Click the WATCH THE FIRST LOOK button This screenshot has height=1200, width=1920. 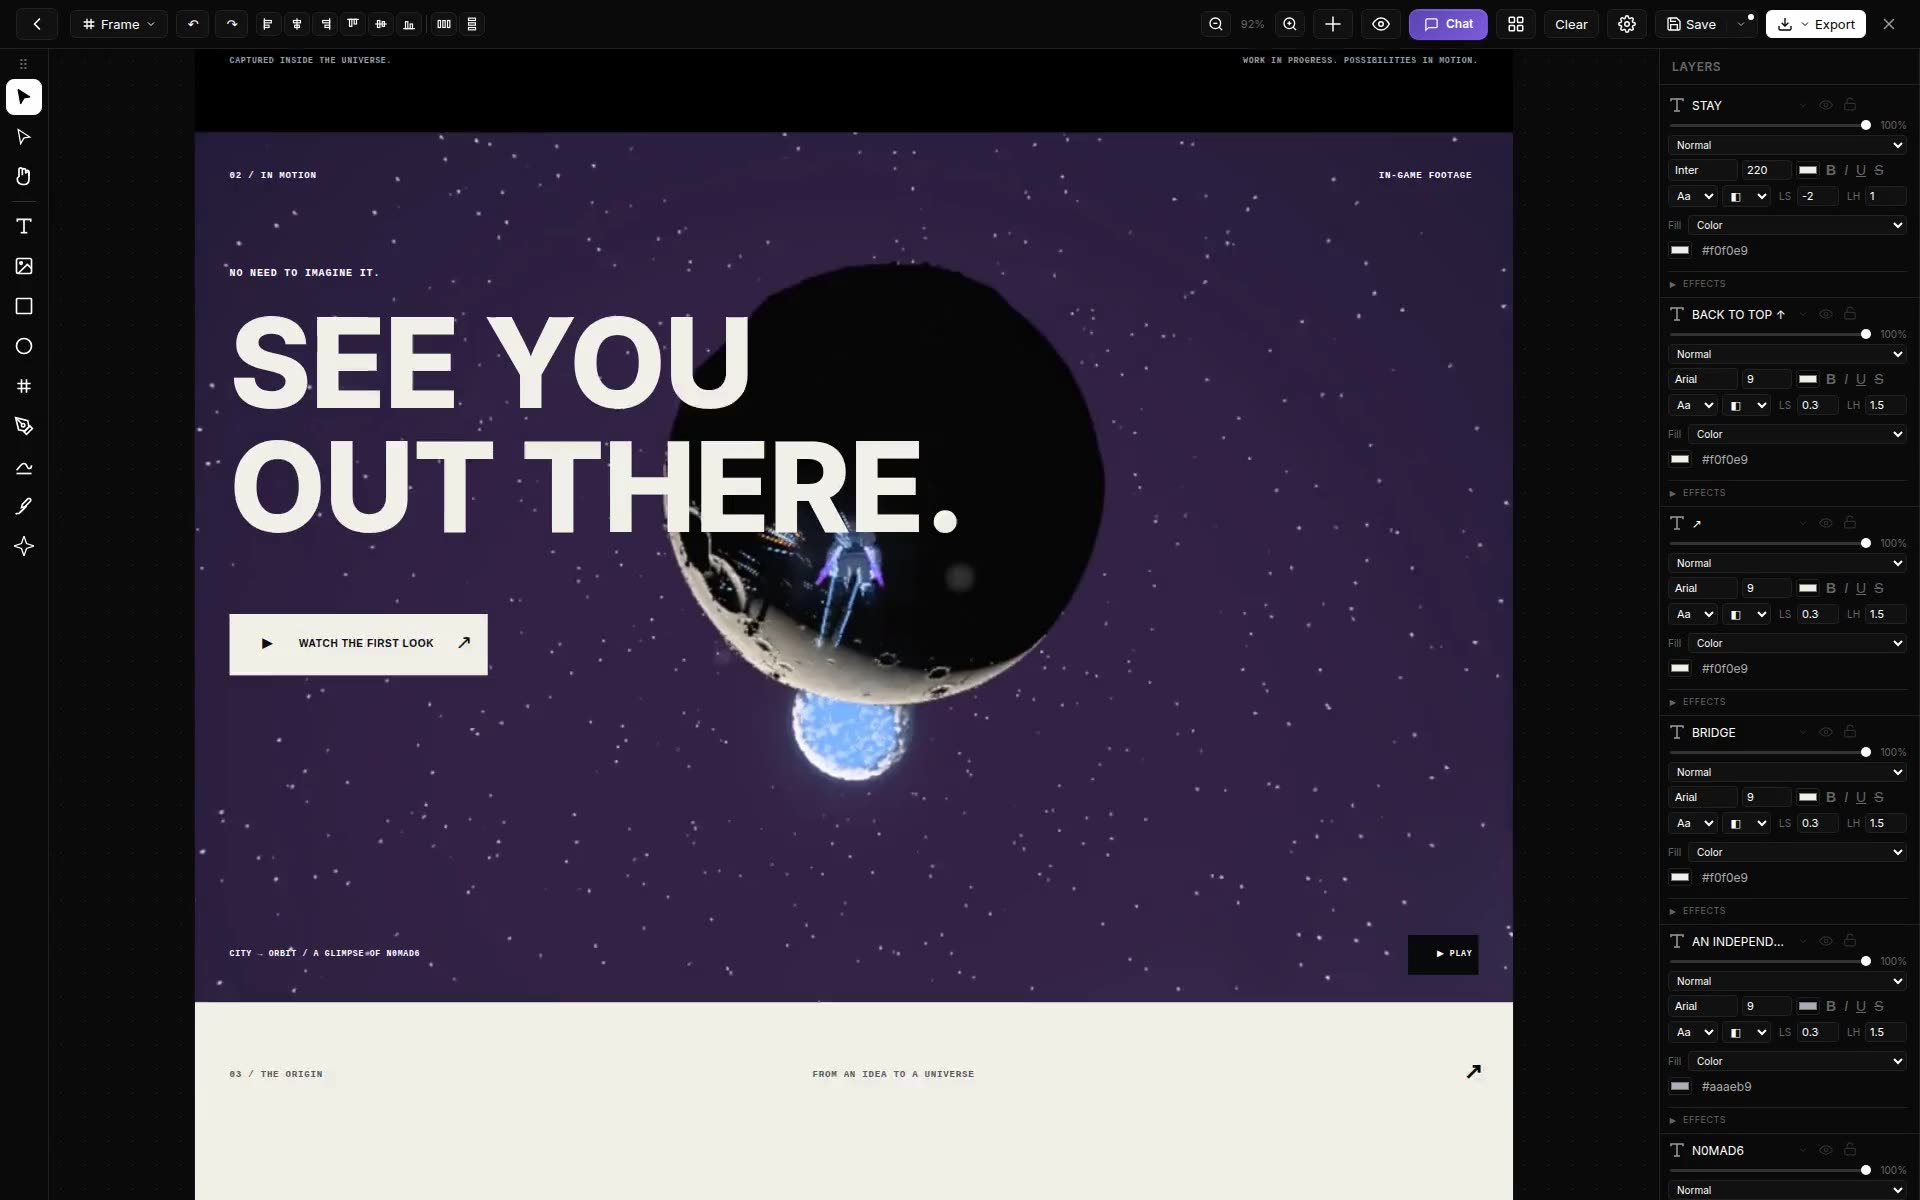click(x=358, y=644)
